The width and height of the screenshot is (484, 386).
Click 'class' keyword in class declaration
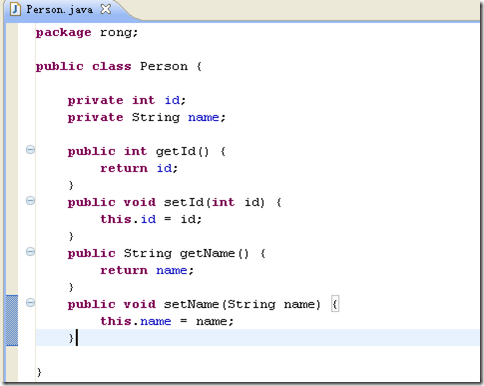(112, 66)
